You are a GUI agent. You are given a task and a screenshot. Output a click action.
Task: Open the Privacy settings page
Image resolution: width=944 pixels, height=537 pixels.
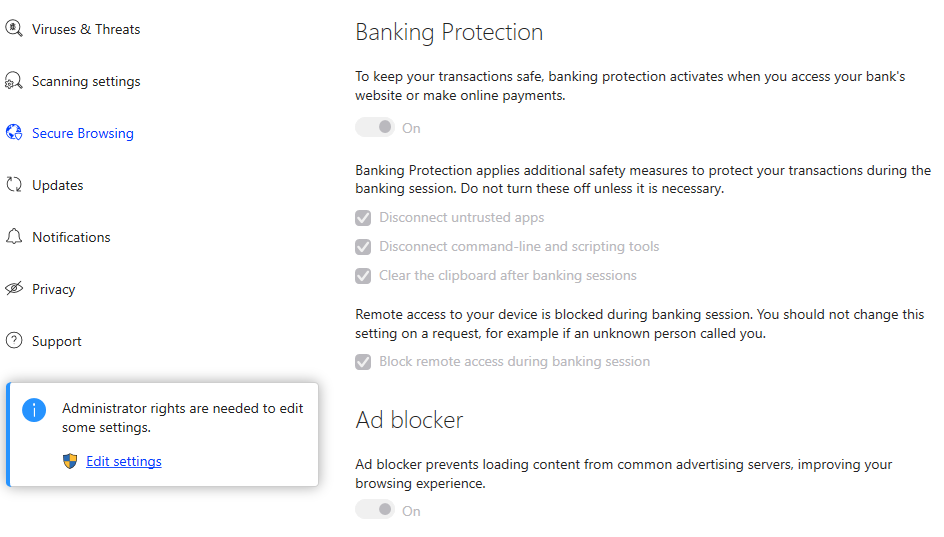54,289
